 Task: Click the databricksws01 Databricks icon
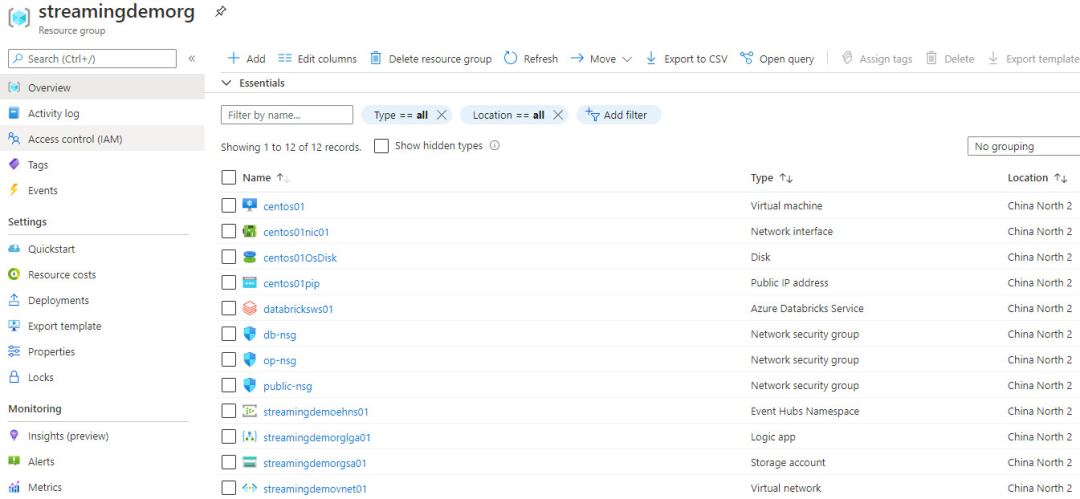249,309
